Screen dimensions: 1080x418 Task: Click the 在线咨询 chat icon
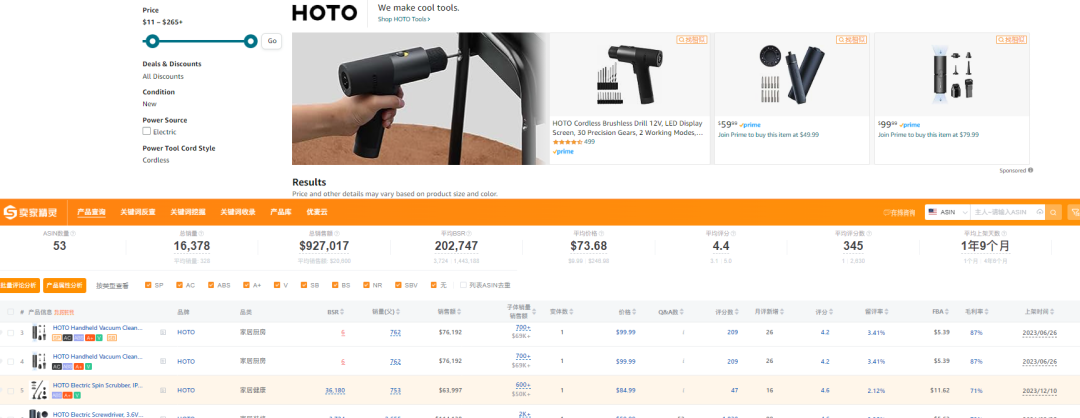[x=886, y=212]
